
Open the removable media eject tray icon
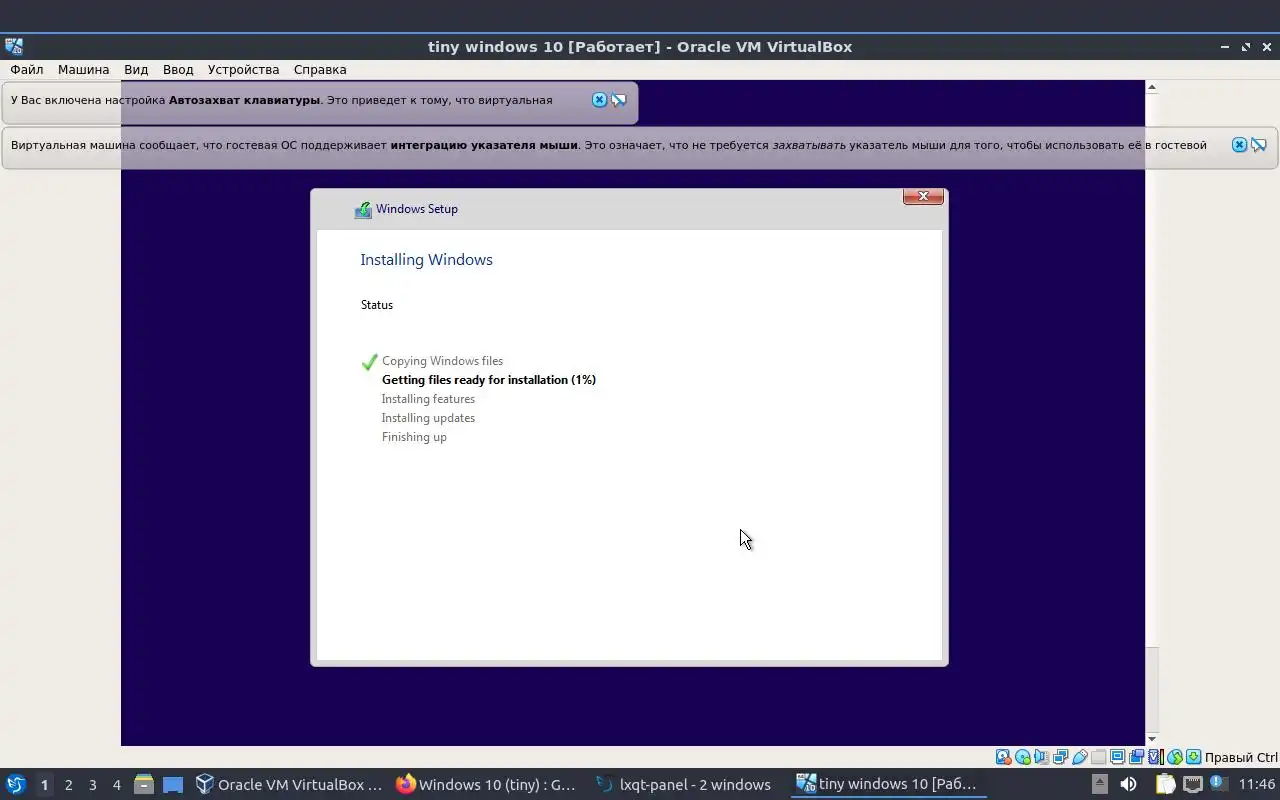click(x=1100, y=784)
